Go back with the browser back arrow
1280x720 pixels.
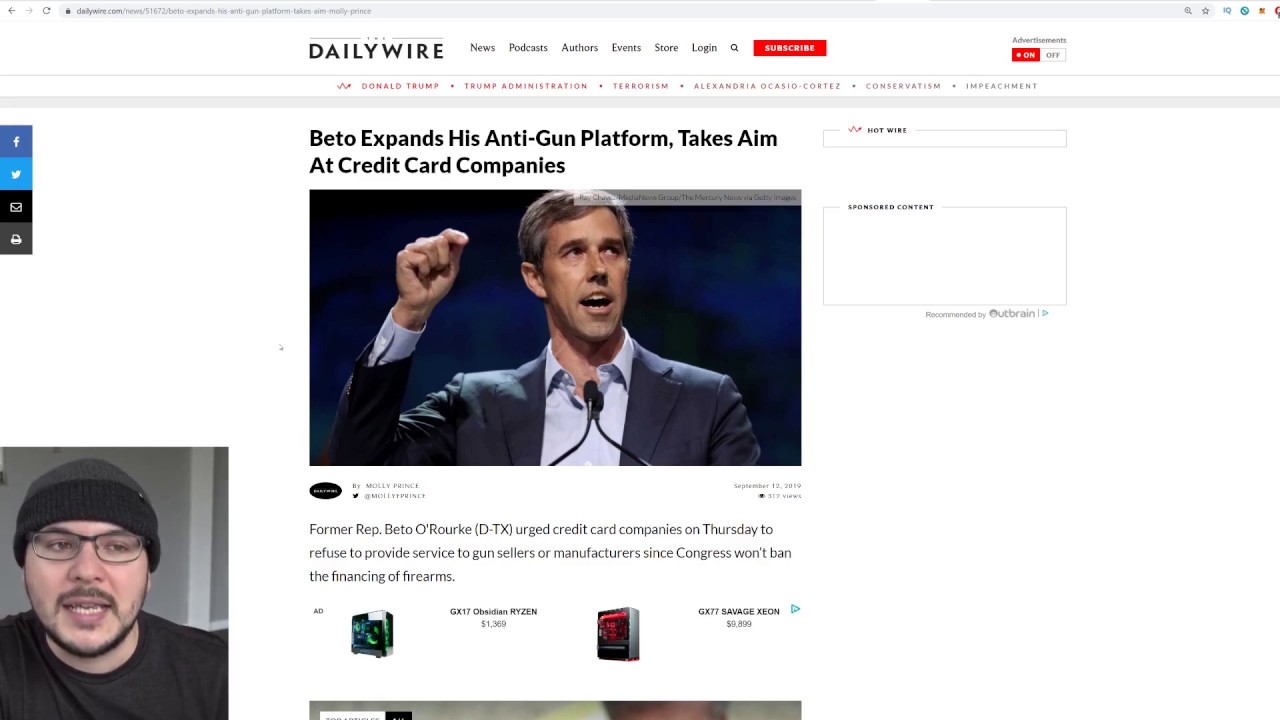[11, 11]
